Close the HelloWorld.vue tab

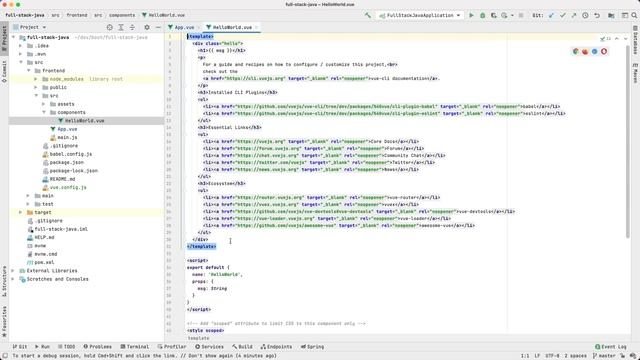tap(256, 27)
